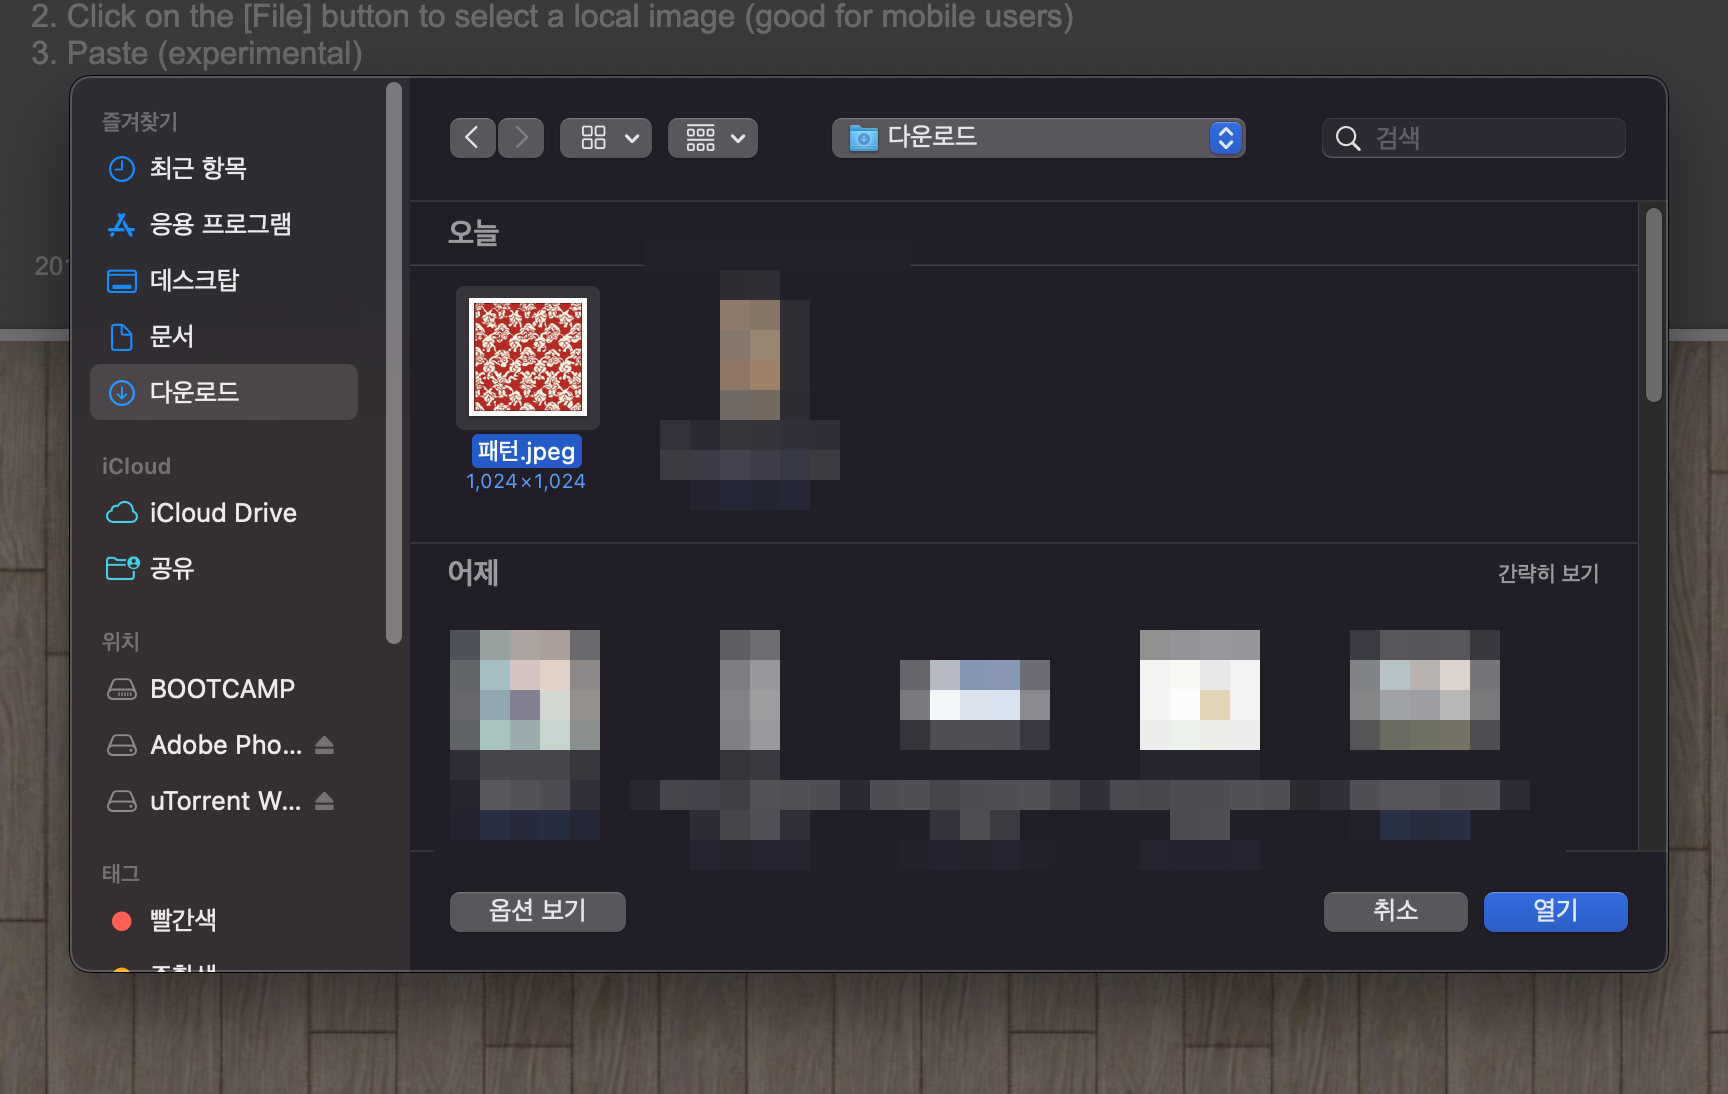Open the 다운로드 location popup

pyautogui.click(x=1038, y=138)
